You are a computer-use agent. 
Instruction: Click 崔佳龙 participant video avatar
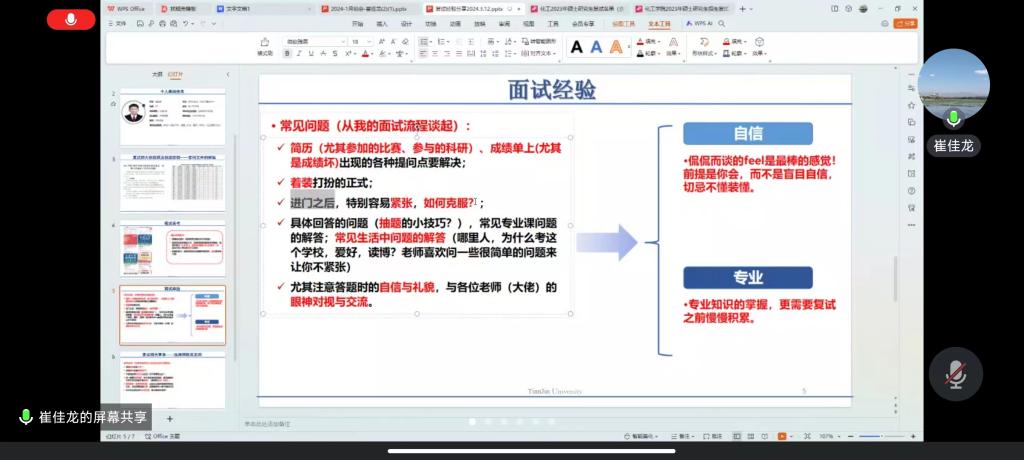[953, 85]
